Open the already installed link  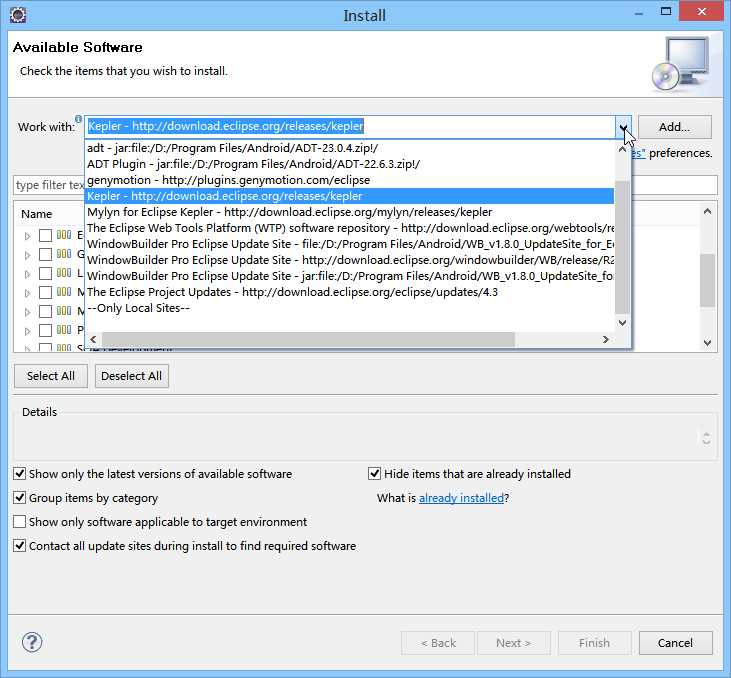point(461,498)
